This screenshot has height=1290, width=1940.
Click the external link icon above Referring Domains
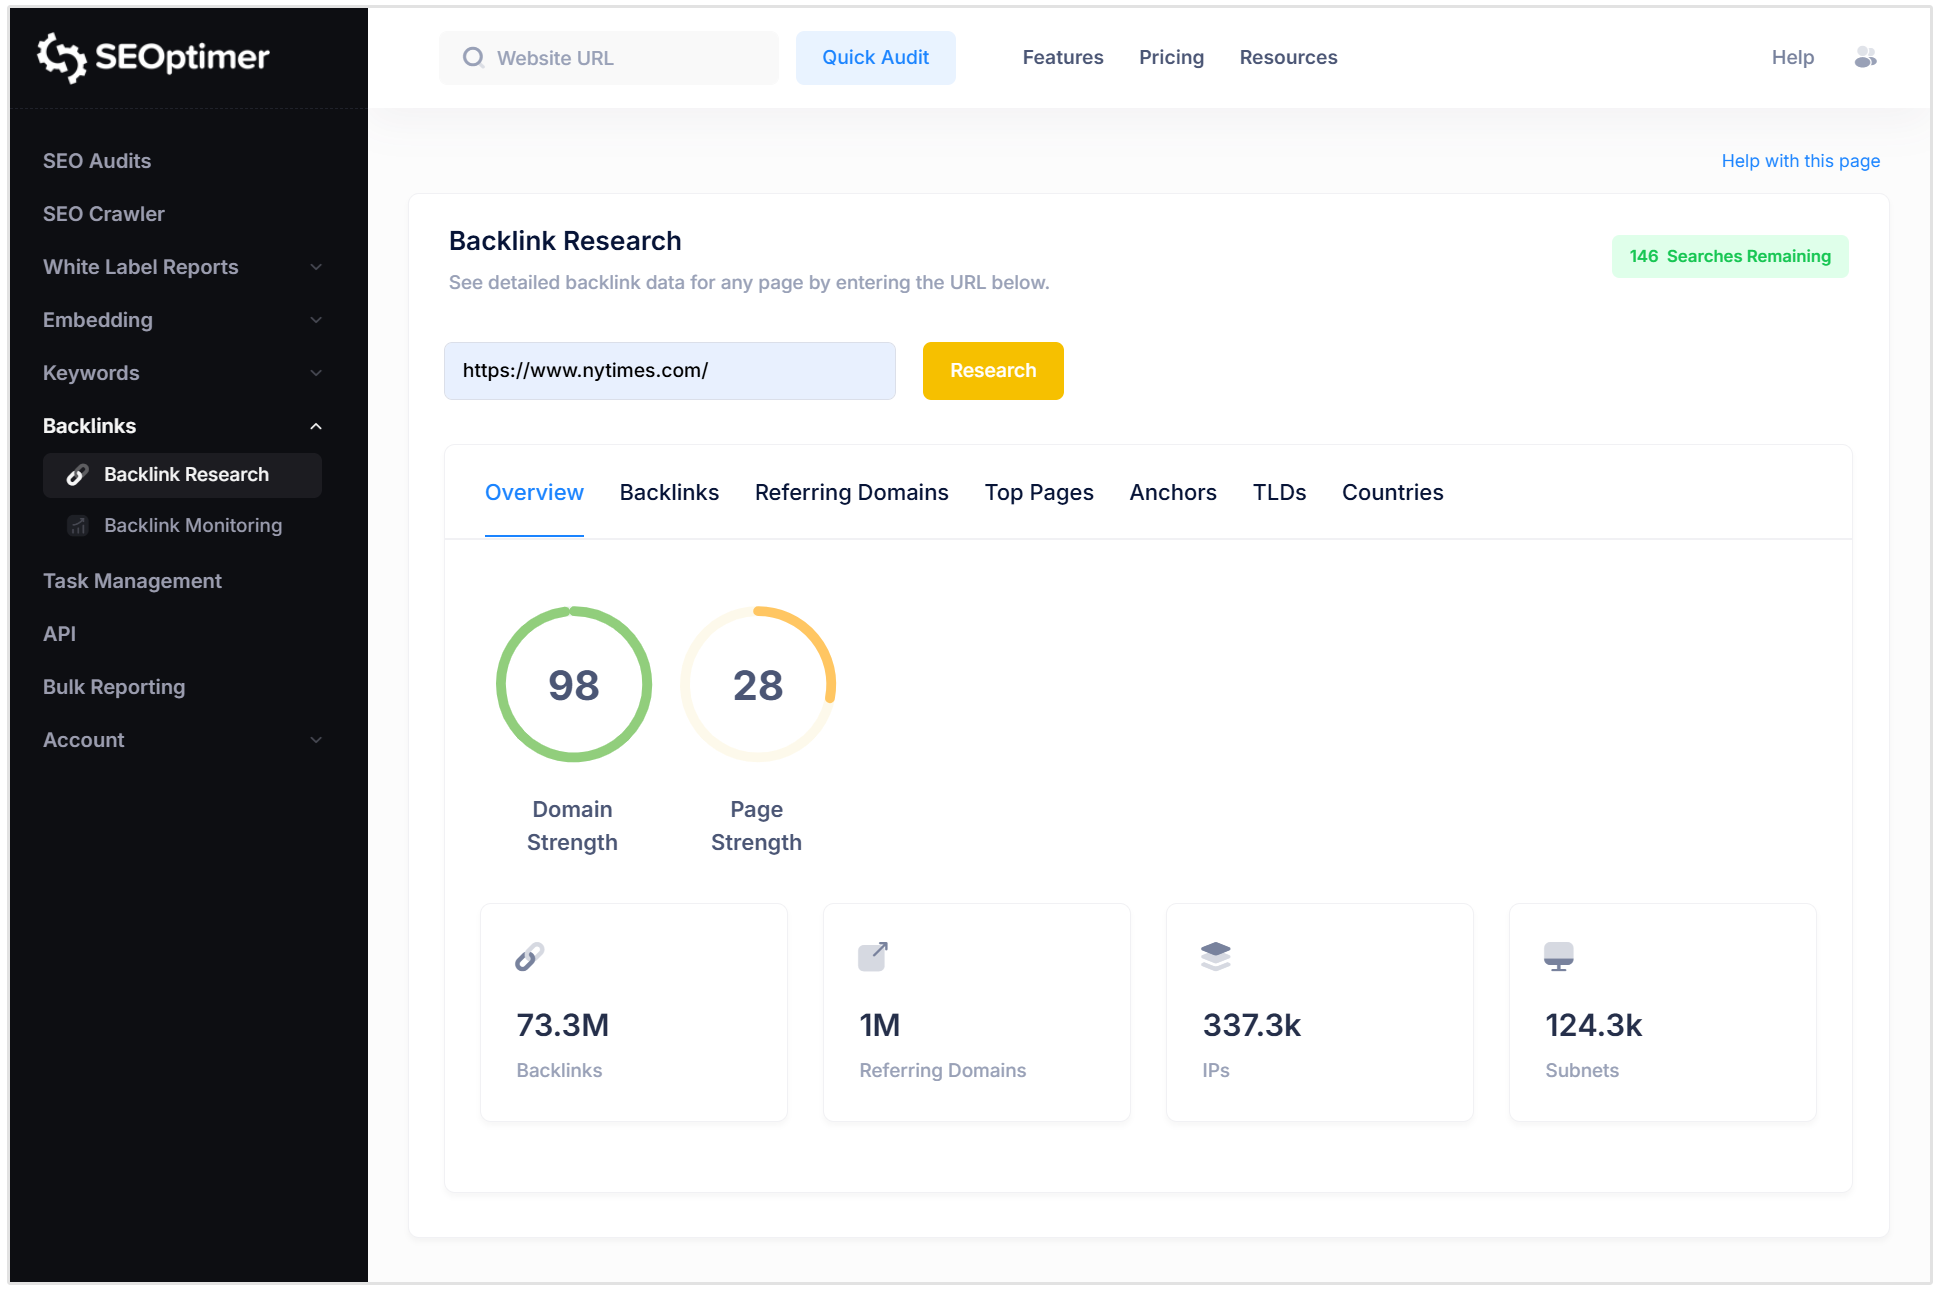pyautogui.click(x=873, y=957)
